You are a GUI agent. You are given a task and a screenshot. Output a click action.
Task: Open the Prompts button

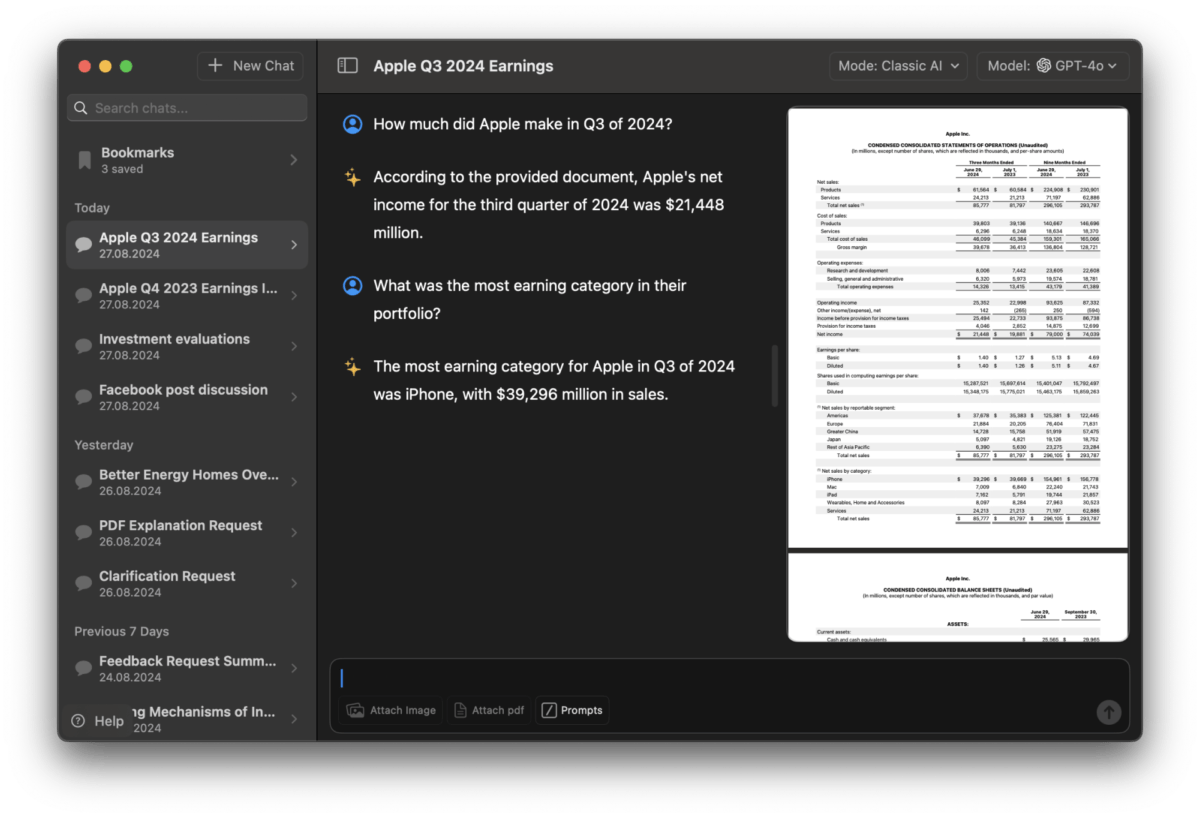pyautogui.click(x=572, y=710)
